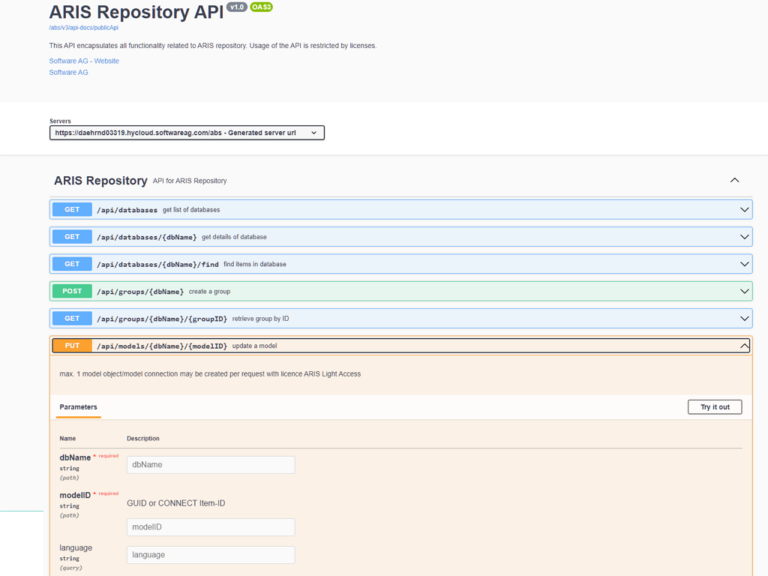
Task: Expand chevron for POST /api/groups/{dbName}
Action: [744, 291]
